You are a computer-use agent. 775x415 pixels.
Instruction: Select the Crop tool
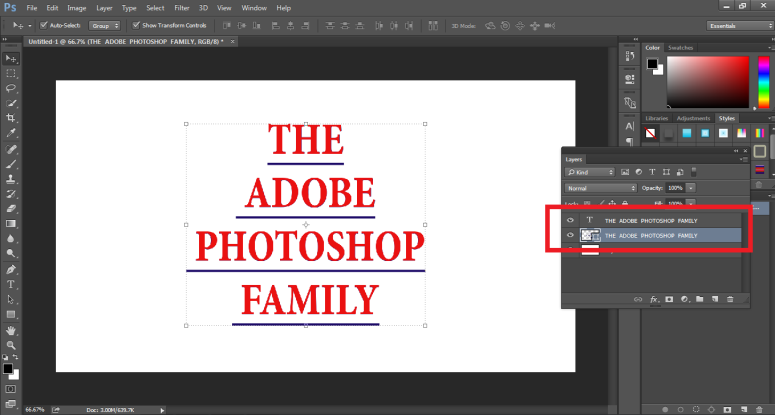click(x=11, y=118)
